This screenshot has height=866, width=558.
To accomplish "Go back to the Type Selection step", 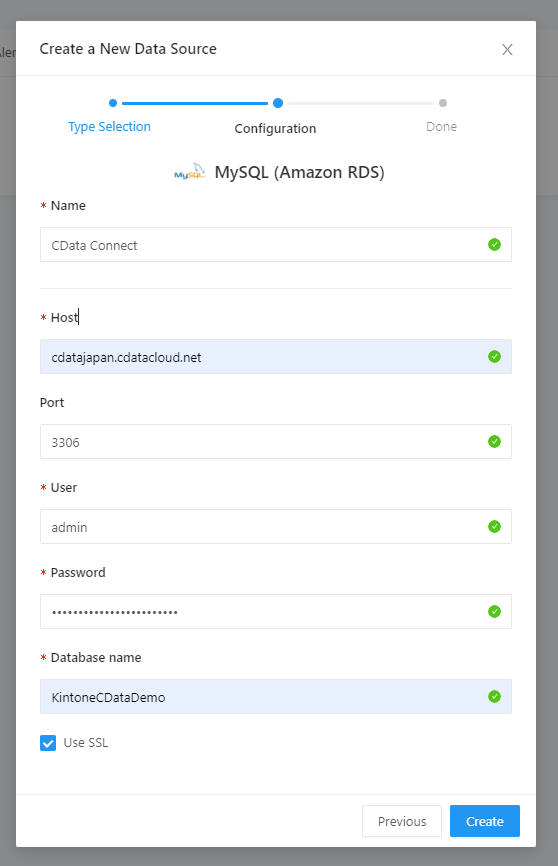I will click(x=109, y=126).
